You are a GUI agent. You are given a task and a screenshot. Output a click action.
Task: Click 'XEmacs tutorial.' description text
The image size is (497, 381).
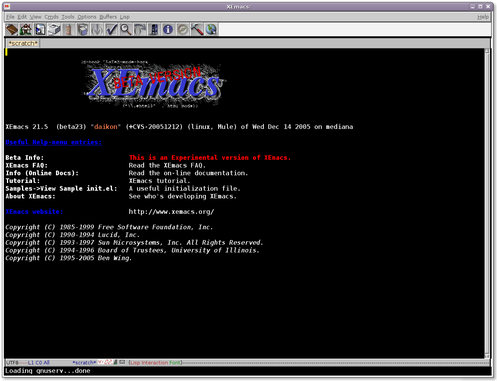tap(159, 181)
